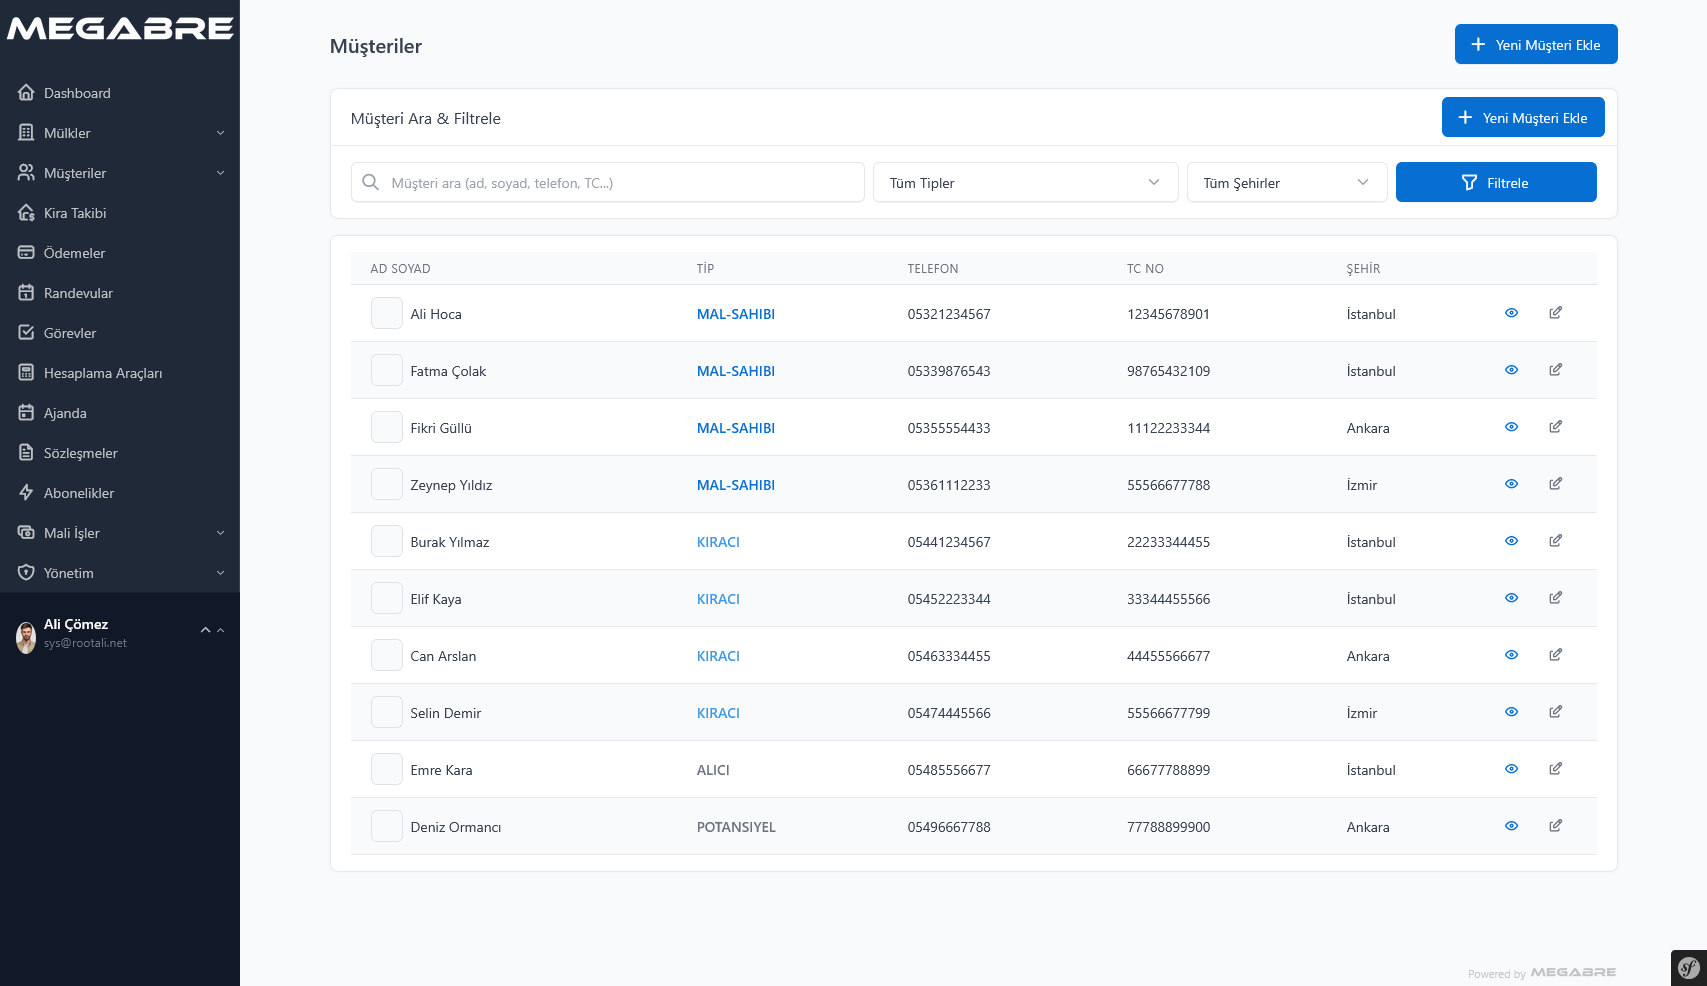Image resolution: width=1707 pixels, height=986 pixels.
Task: Open Kira Takibi from the sidebar
Action: tap(75, 213)
